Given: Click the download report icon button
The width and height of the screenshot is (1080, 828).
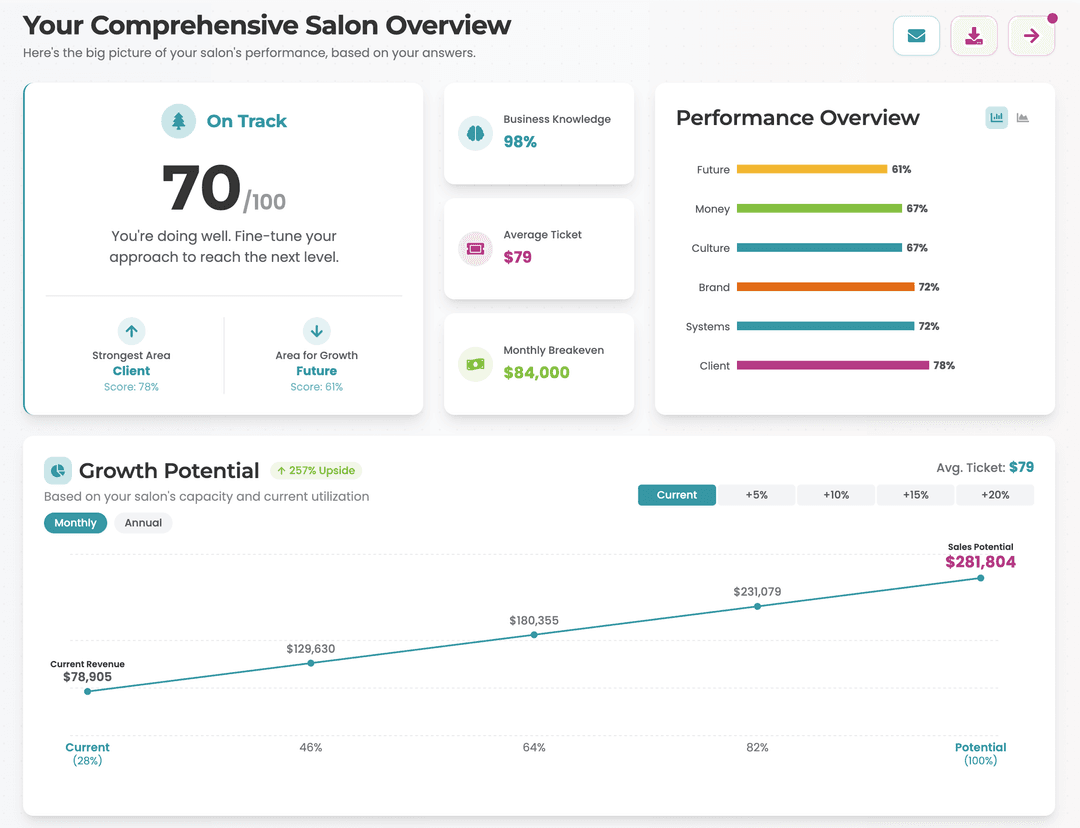Looking at the screenshot, I should tap(974, 36).
